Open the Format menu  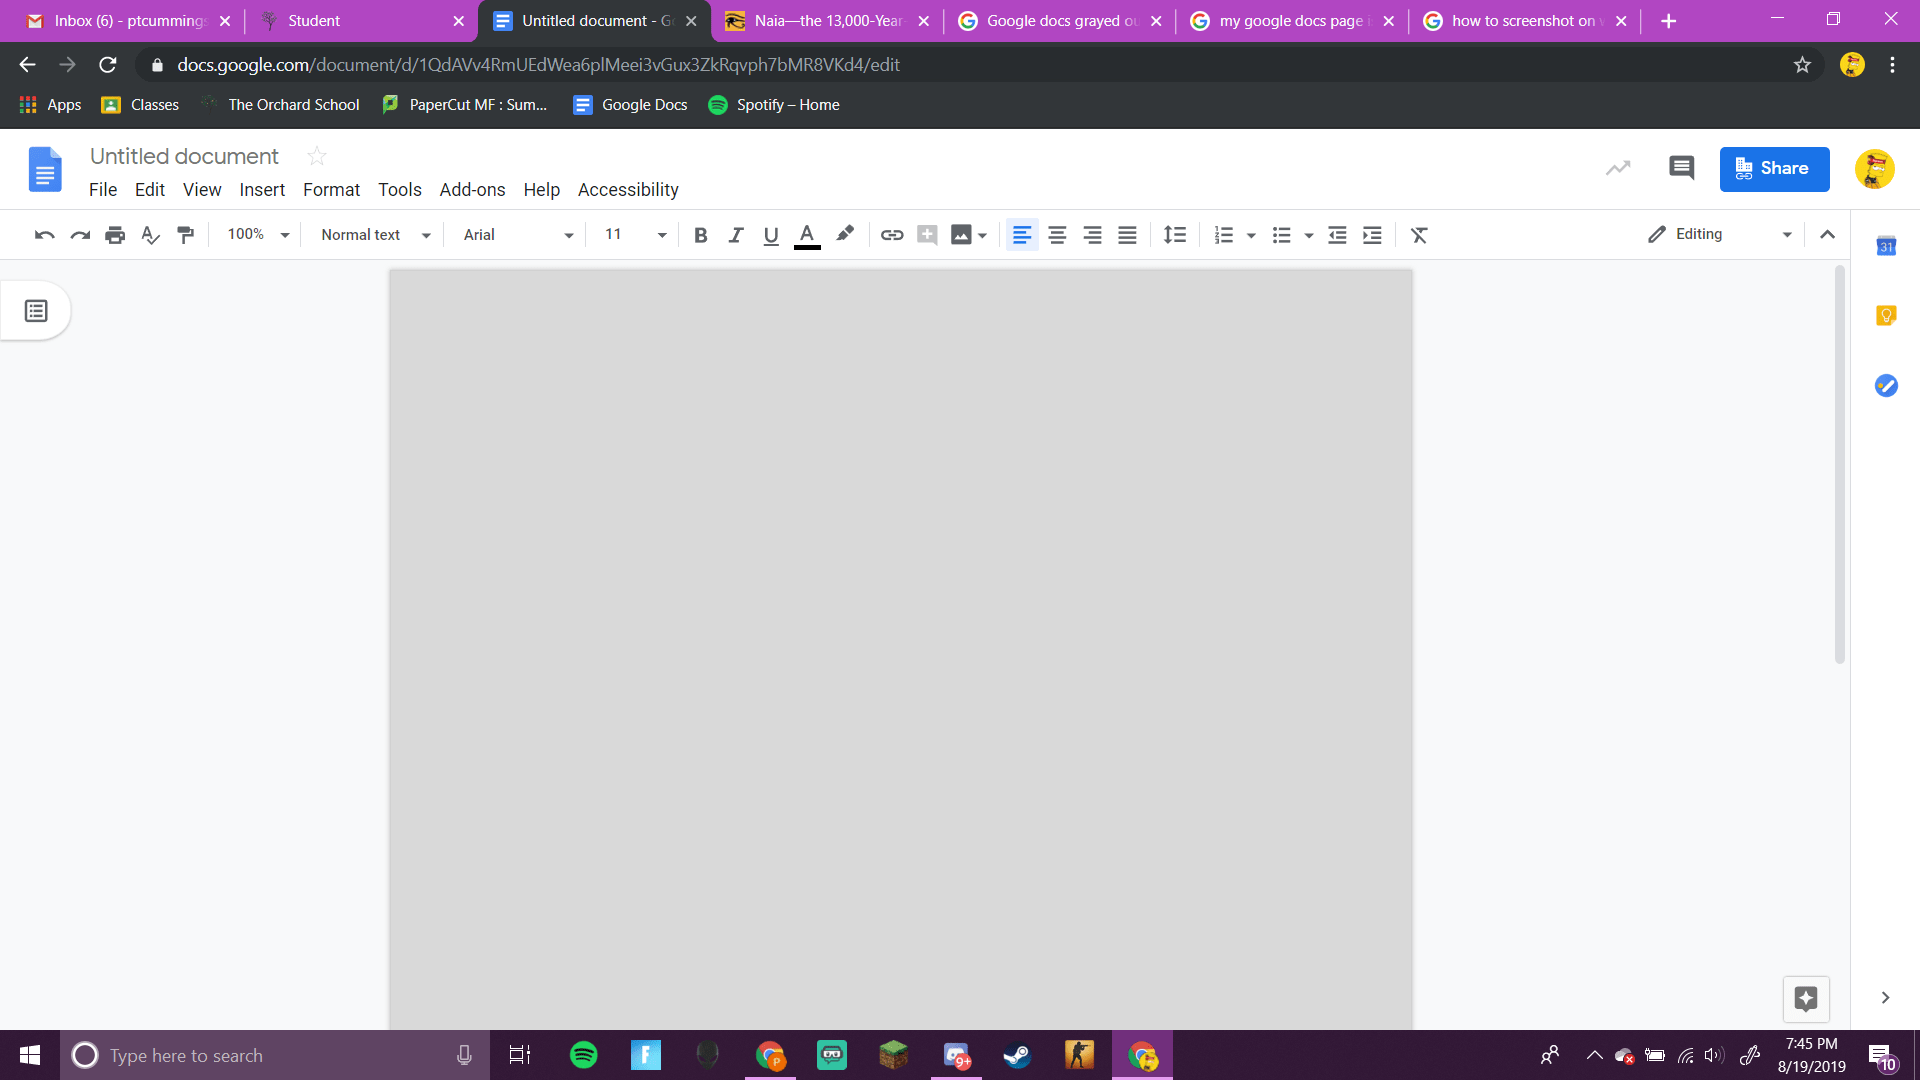331,190
